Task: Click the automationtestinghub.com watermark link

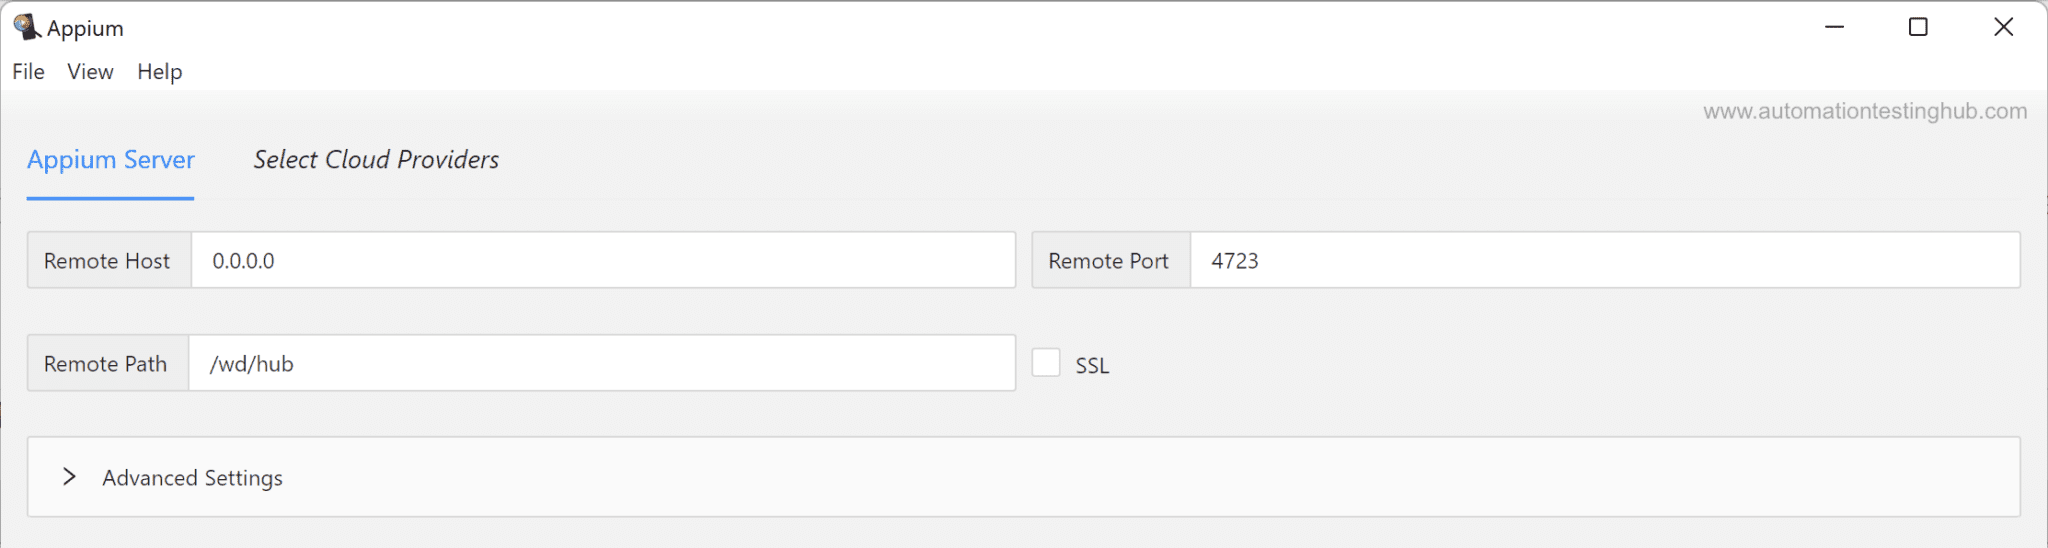Action: click(x=1865, y=111)
